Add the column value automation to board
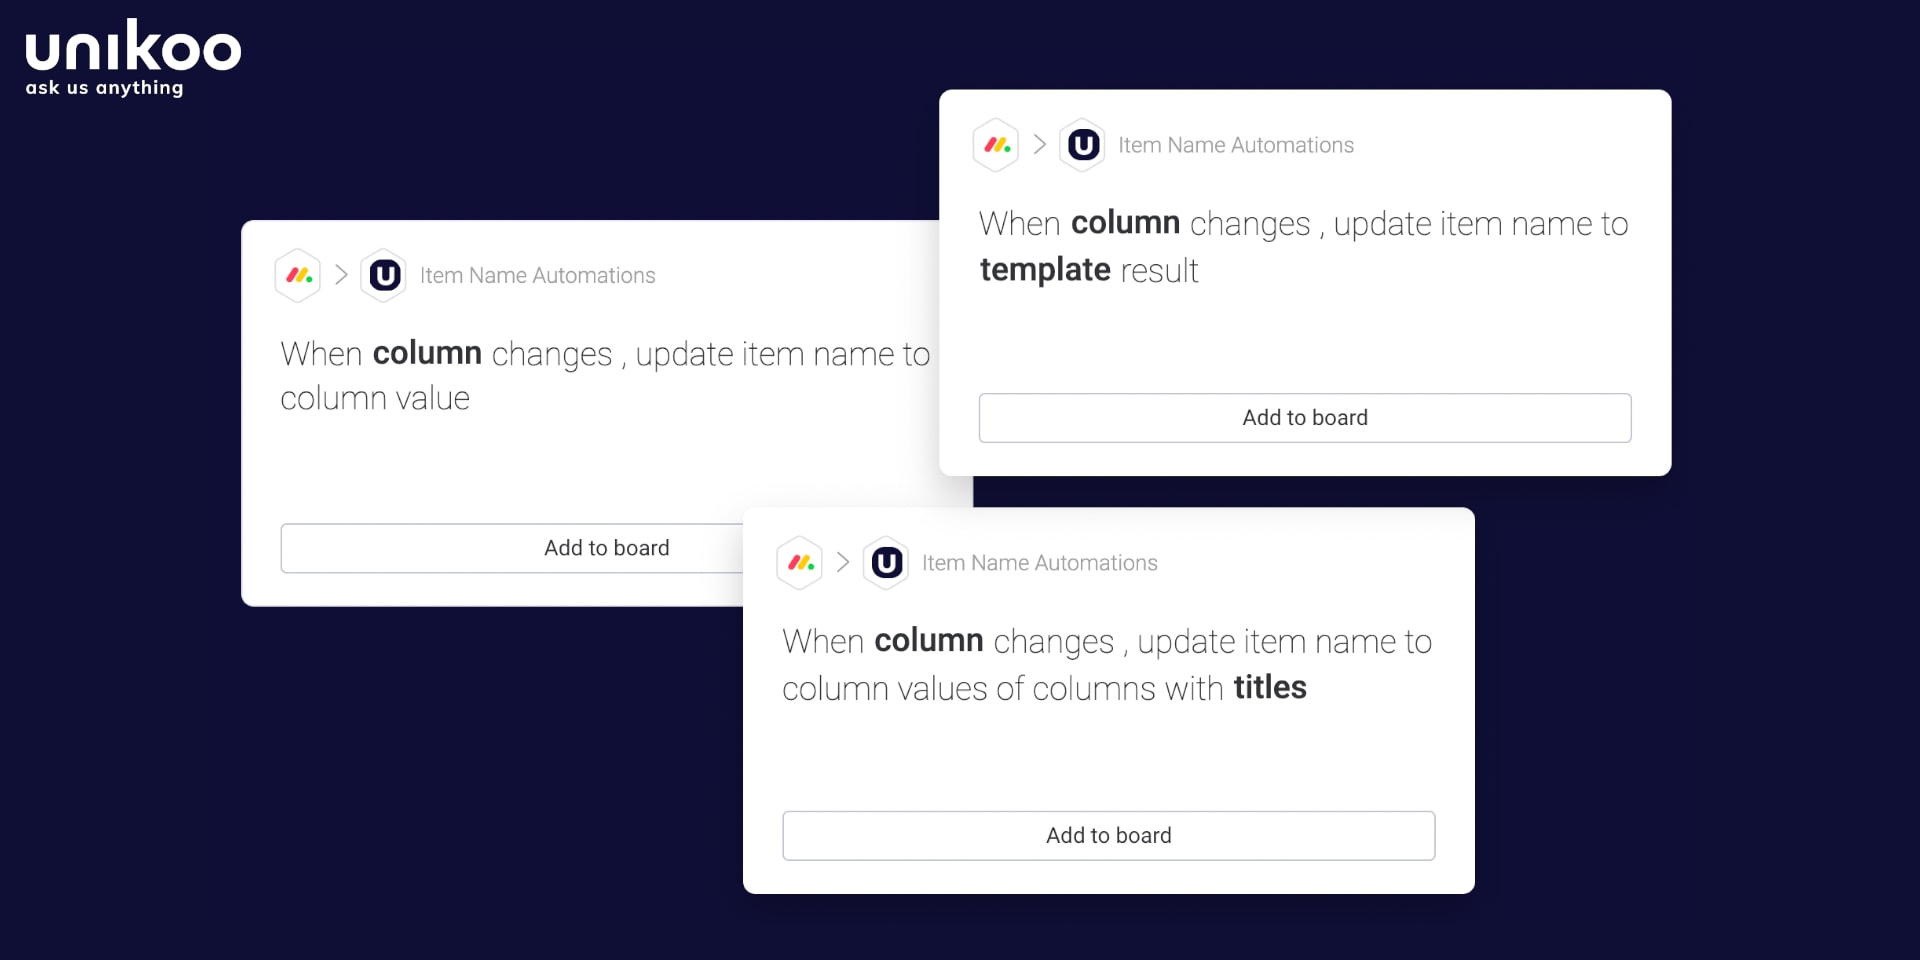1920x960 pixels. click(511, 548)
